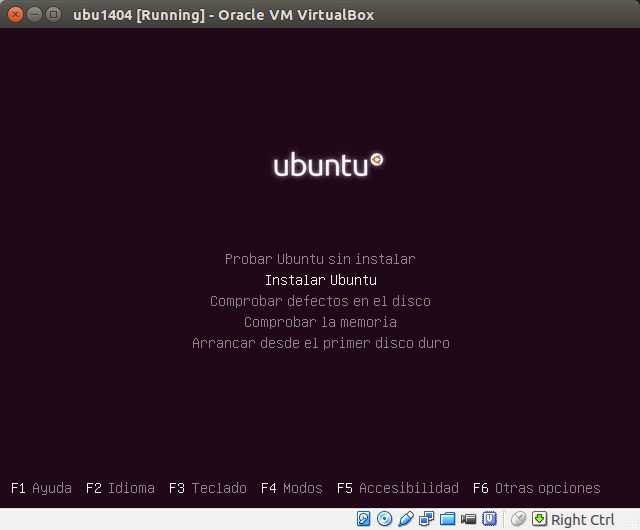Click the hard disk activity icon

[x=363, y=519]
